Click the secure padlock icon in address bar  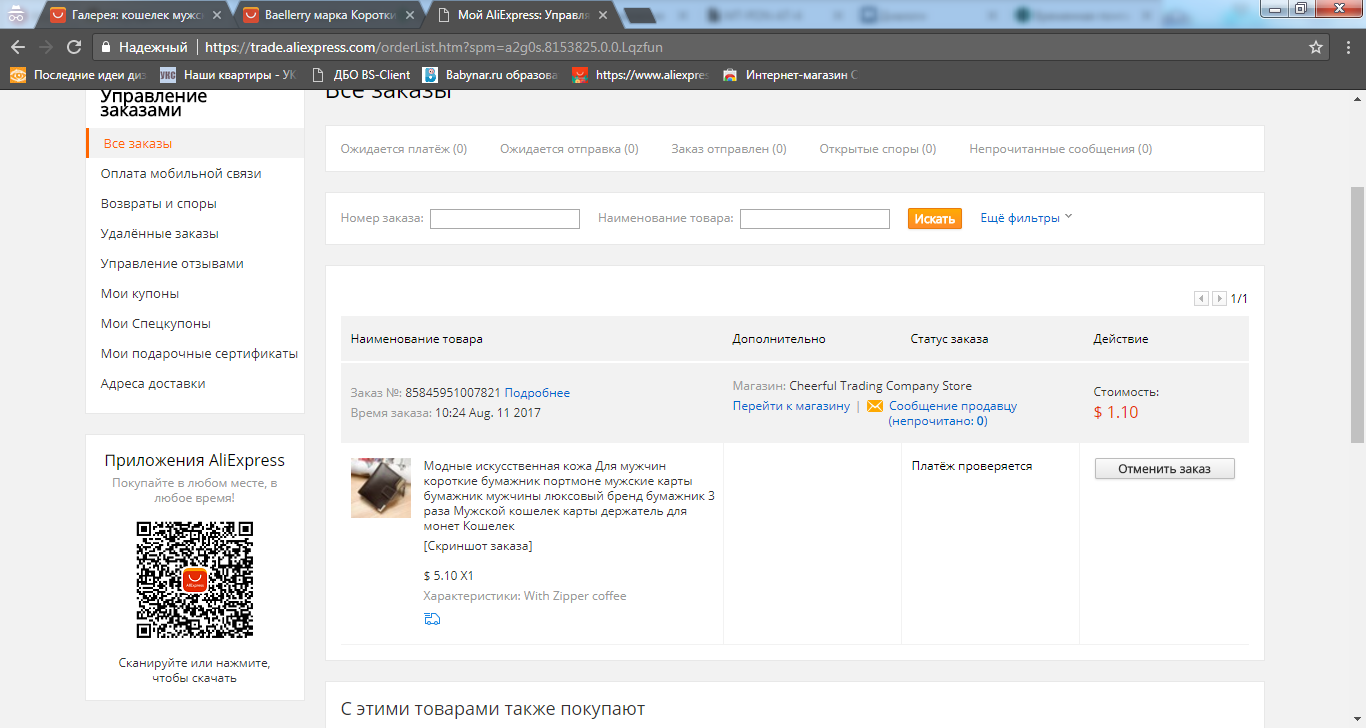pos(106,47)
